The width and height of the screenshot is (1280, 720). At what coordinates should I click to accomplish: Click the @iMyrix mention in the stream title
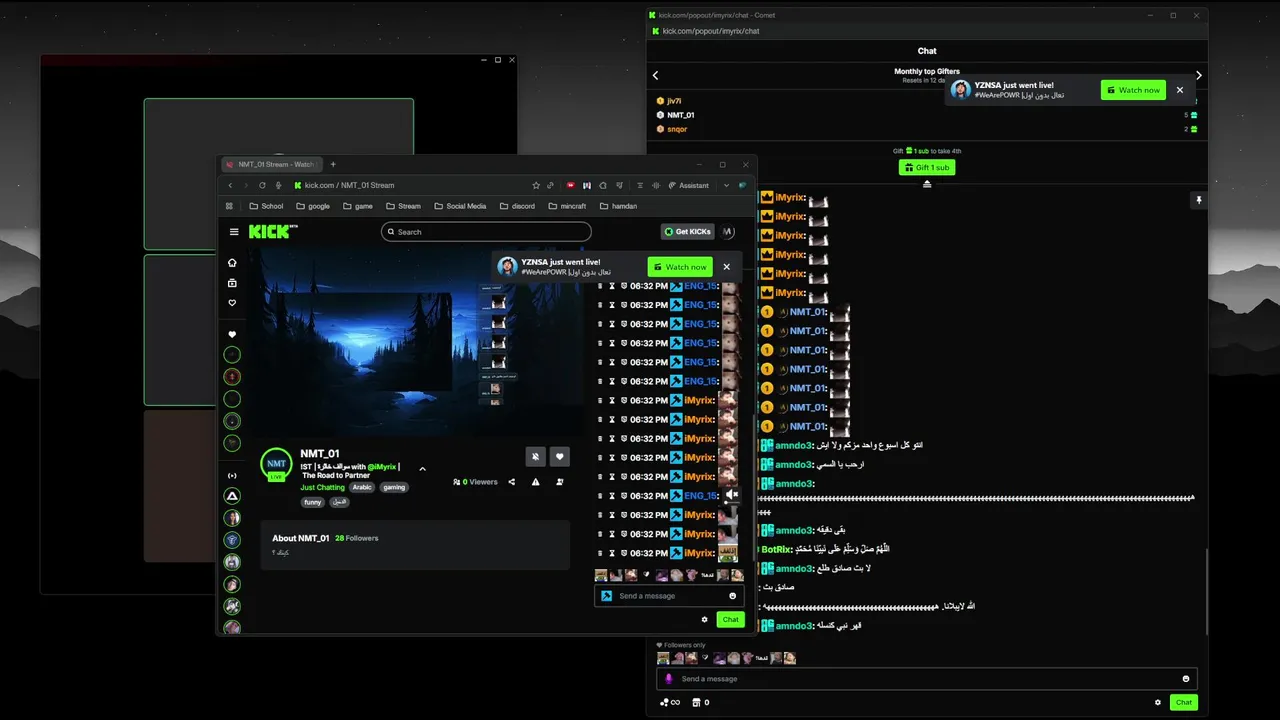coord(381,466)
